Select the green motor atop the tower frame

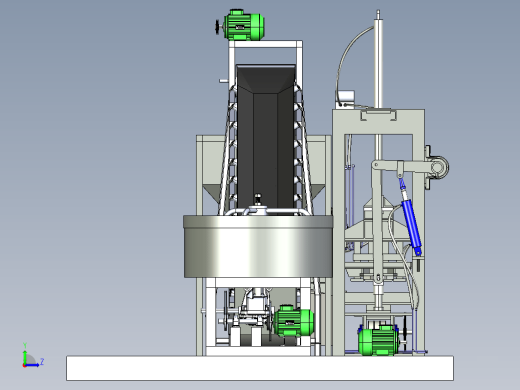click(244, 25)
